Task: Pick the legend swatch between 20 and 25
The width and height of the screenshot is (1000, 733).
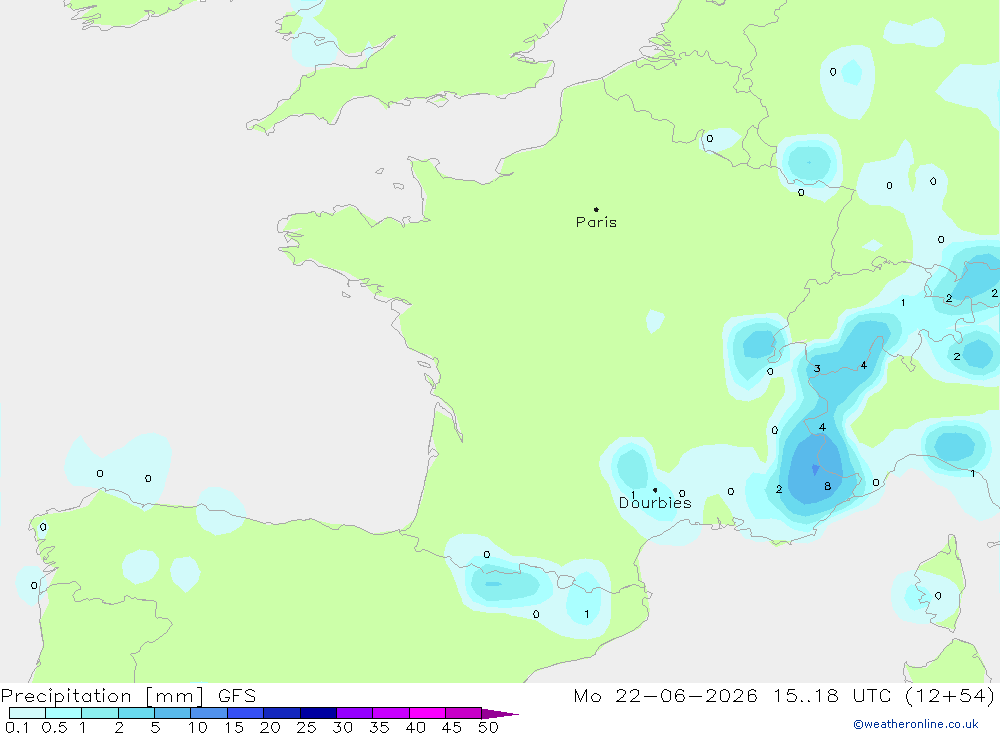Action: (281, 713)
